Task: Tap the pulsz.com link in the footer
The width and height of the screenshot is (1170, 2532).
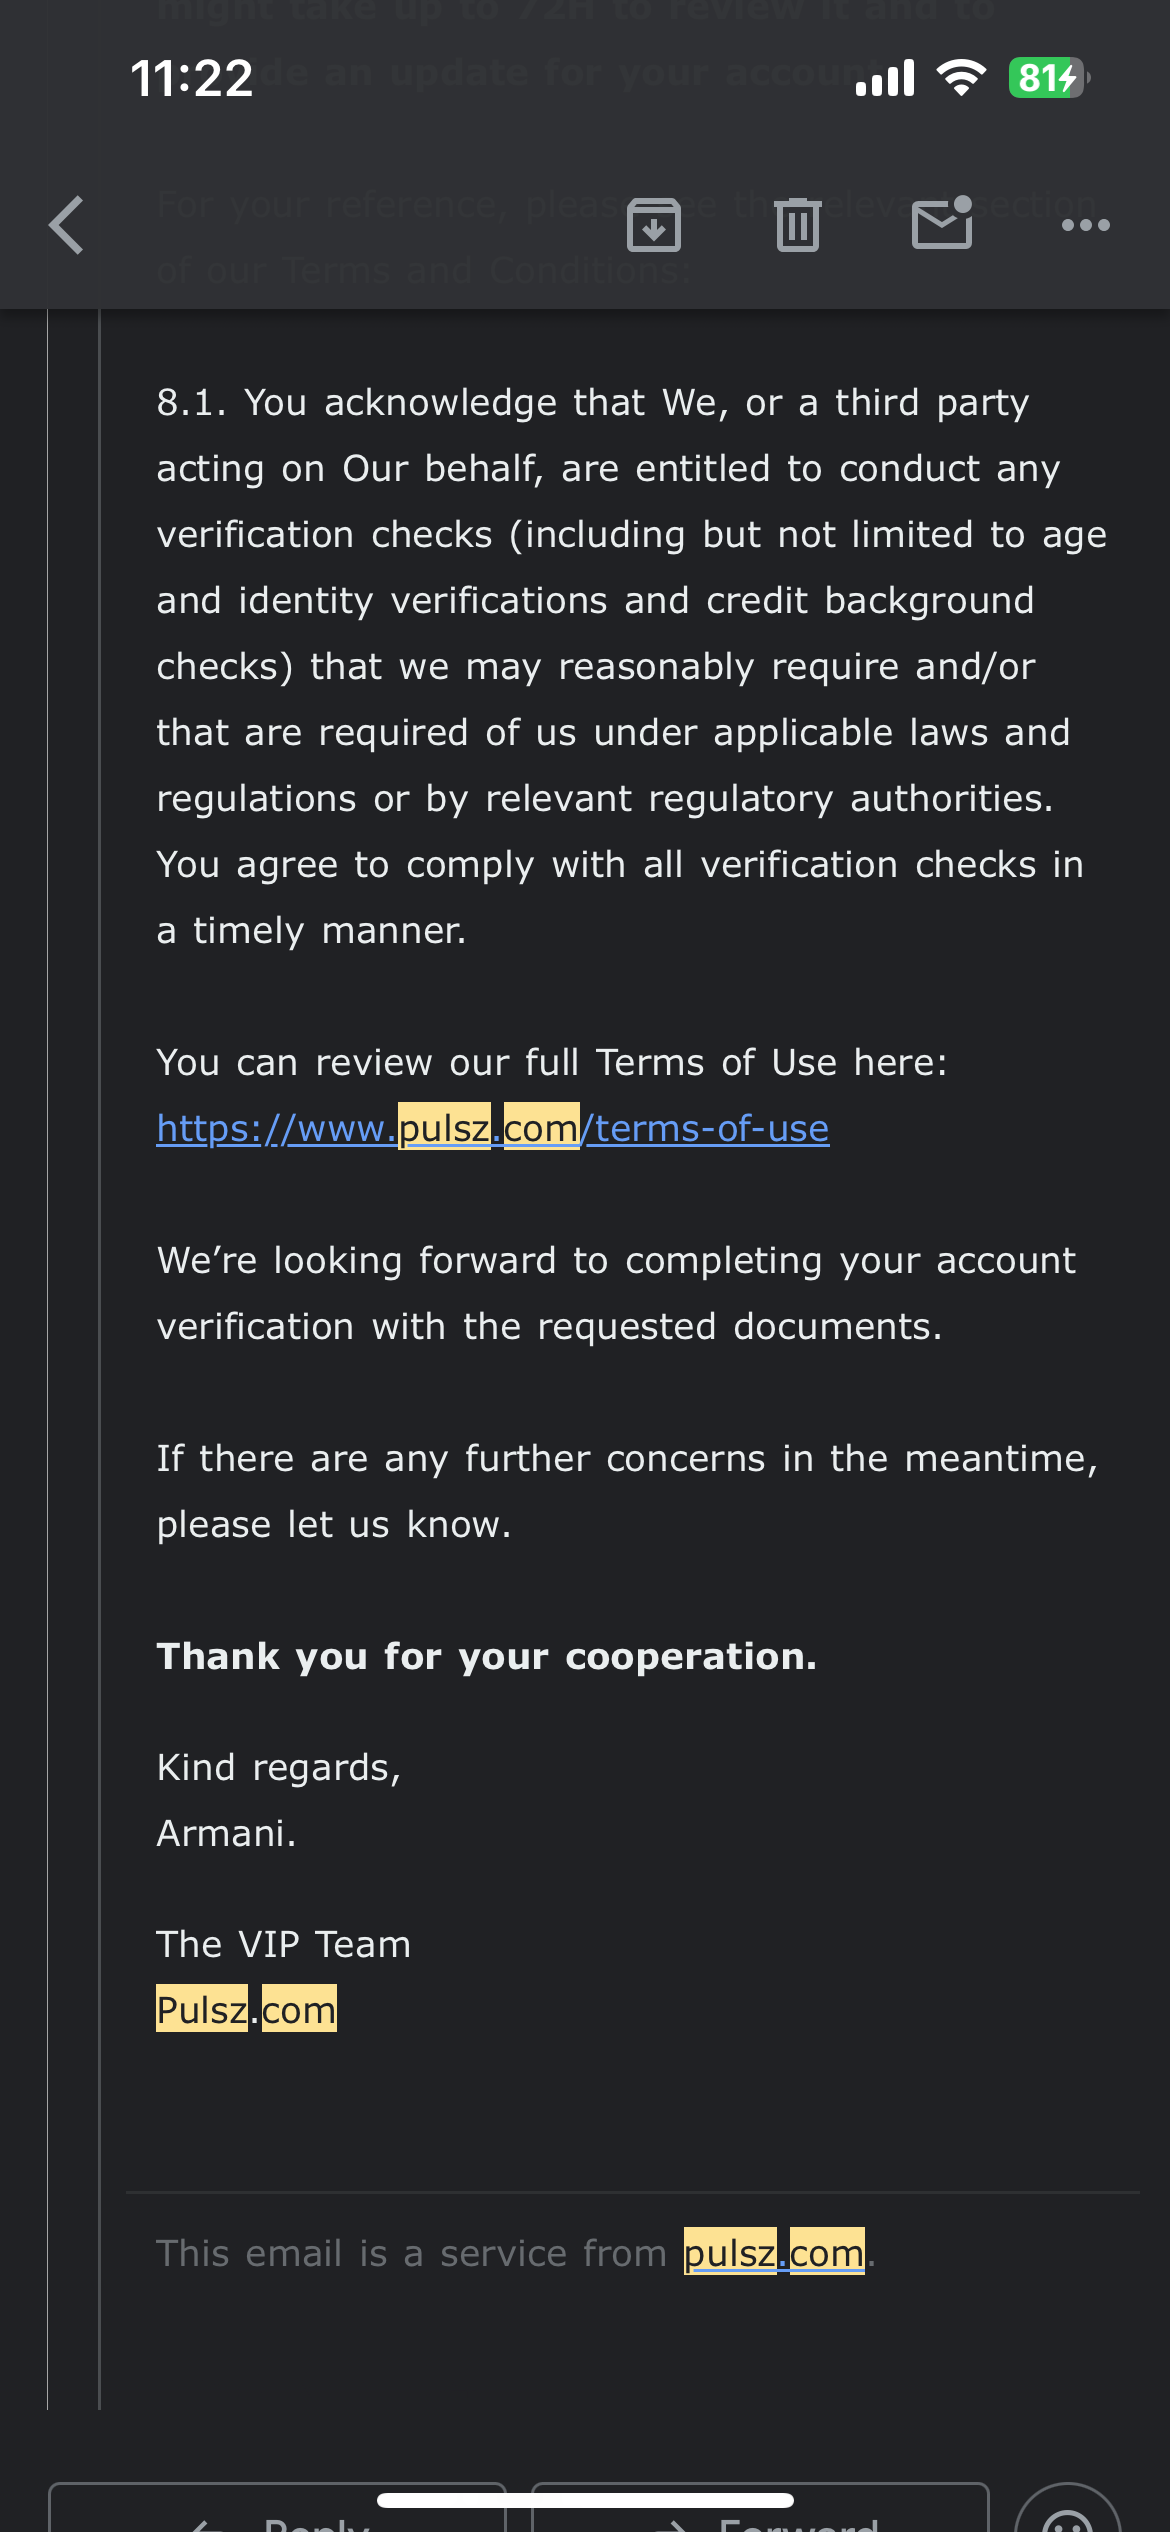Action: pyautogui.click(x=774, y=2254)
